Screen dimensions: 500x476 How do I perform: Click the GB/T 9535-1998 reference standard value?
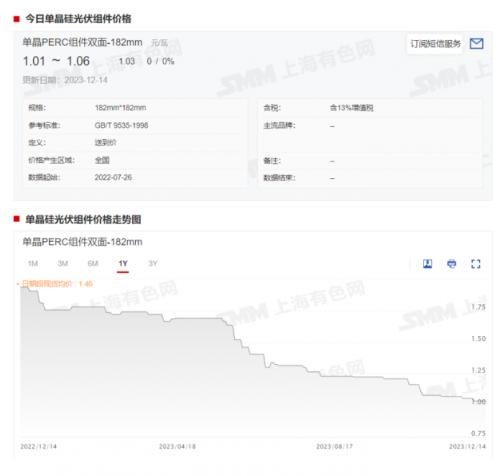point(121,125)
